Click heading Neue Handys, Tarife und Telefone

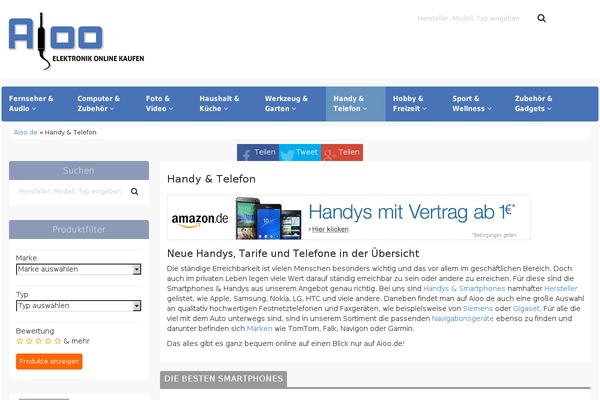[293, 253]
